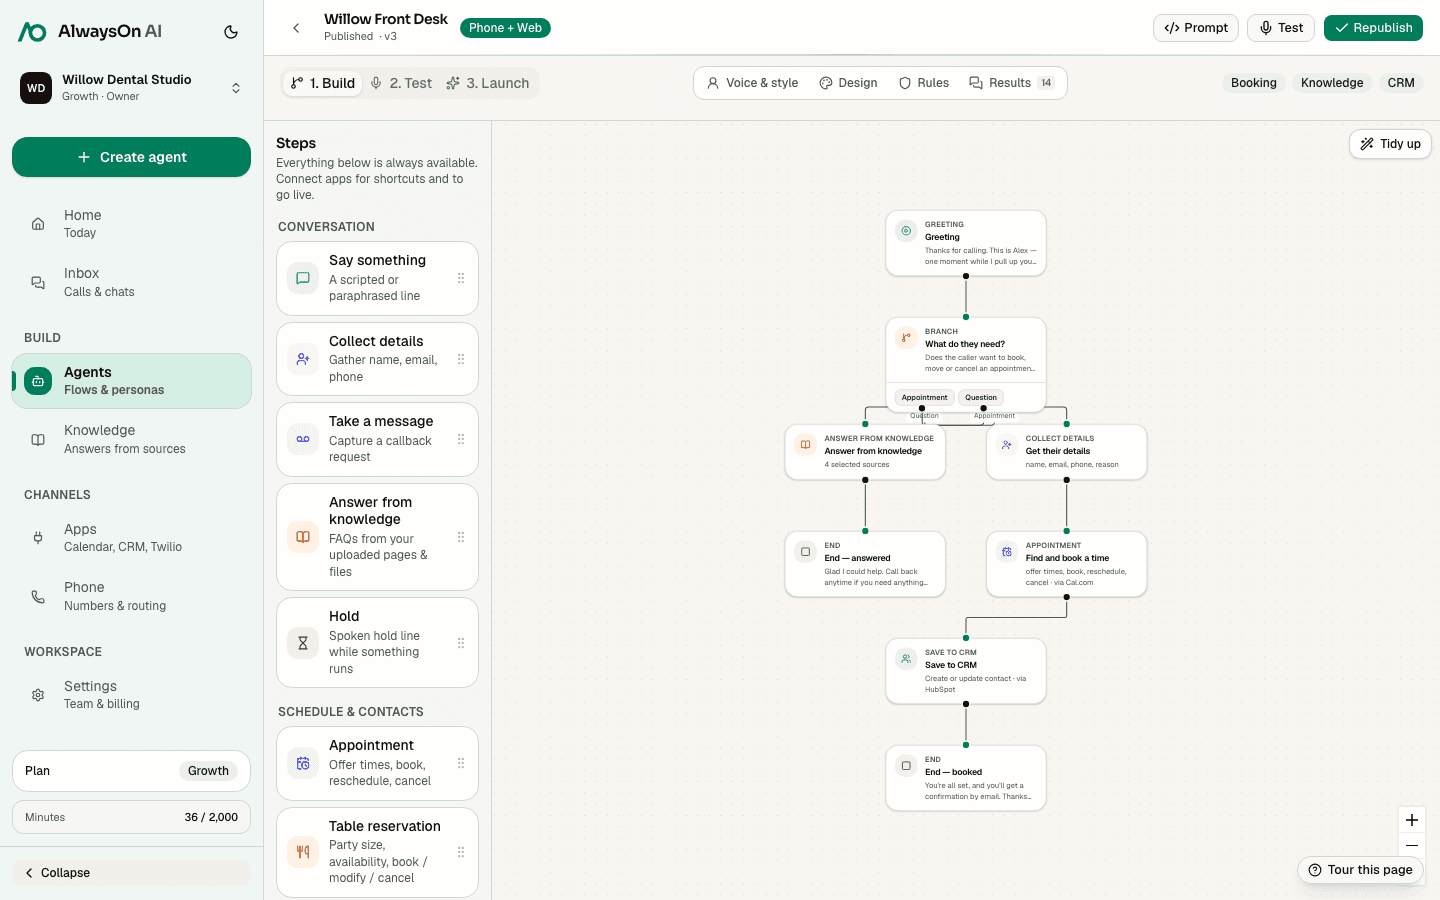Switch to the 2. Test tab
The width and height of the screenshot is (1440, 900).
tap(401, 83)
